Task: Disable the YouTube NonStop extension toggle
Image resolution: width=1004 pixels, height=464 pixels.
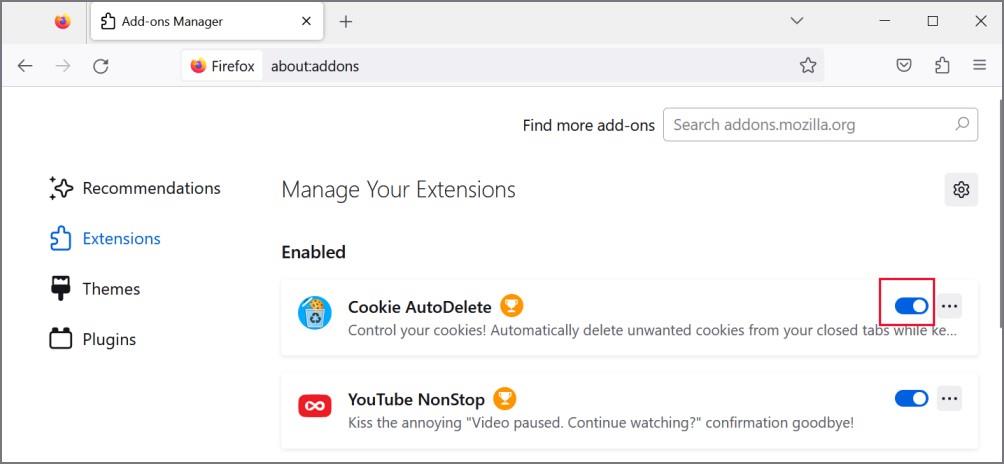Action: click(911, 399)
